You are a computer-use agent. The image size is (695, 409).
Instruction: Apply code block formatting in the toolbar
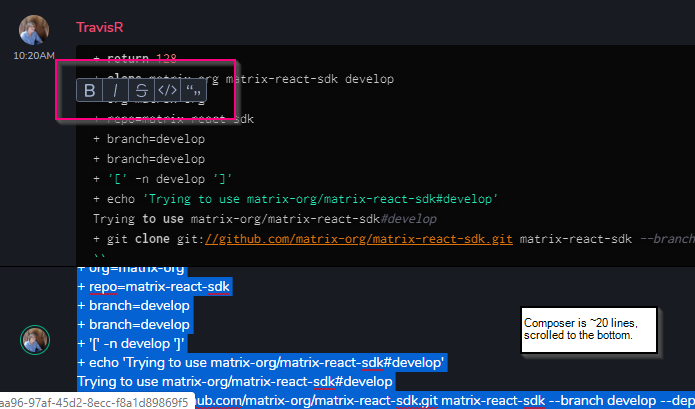168,90
